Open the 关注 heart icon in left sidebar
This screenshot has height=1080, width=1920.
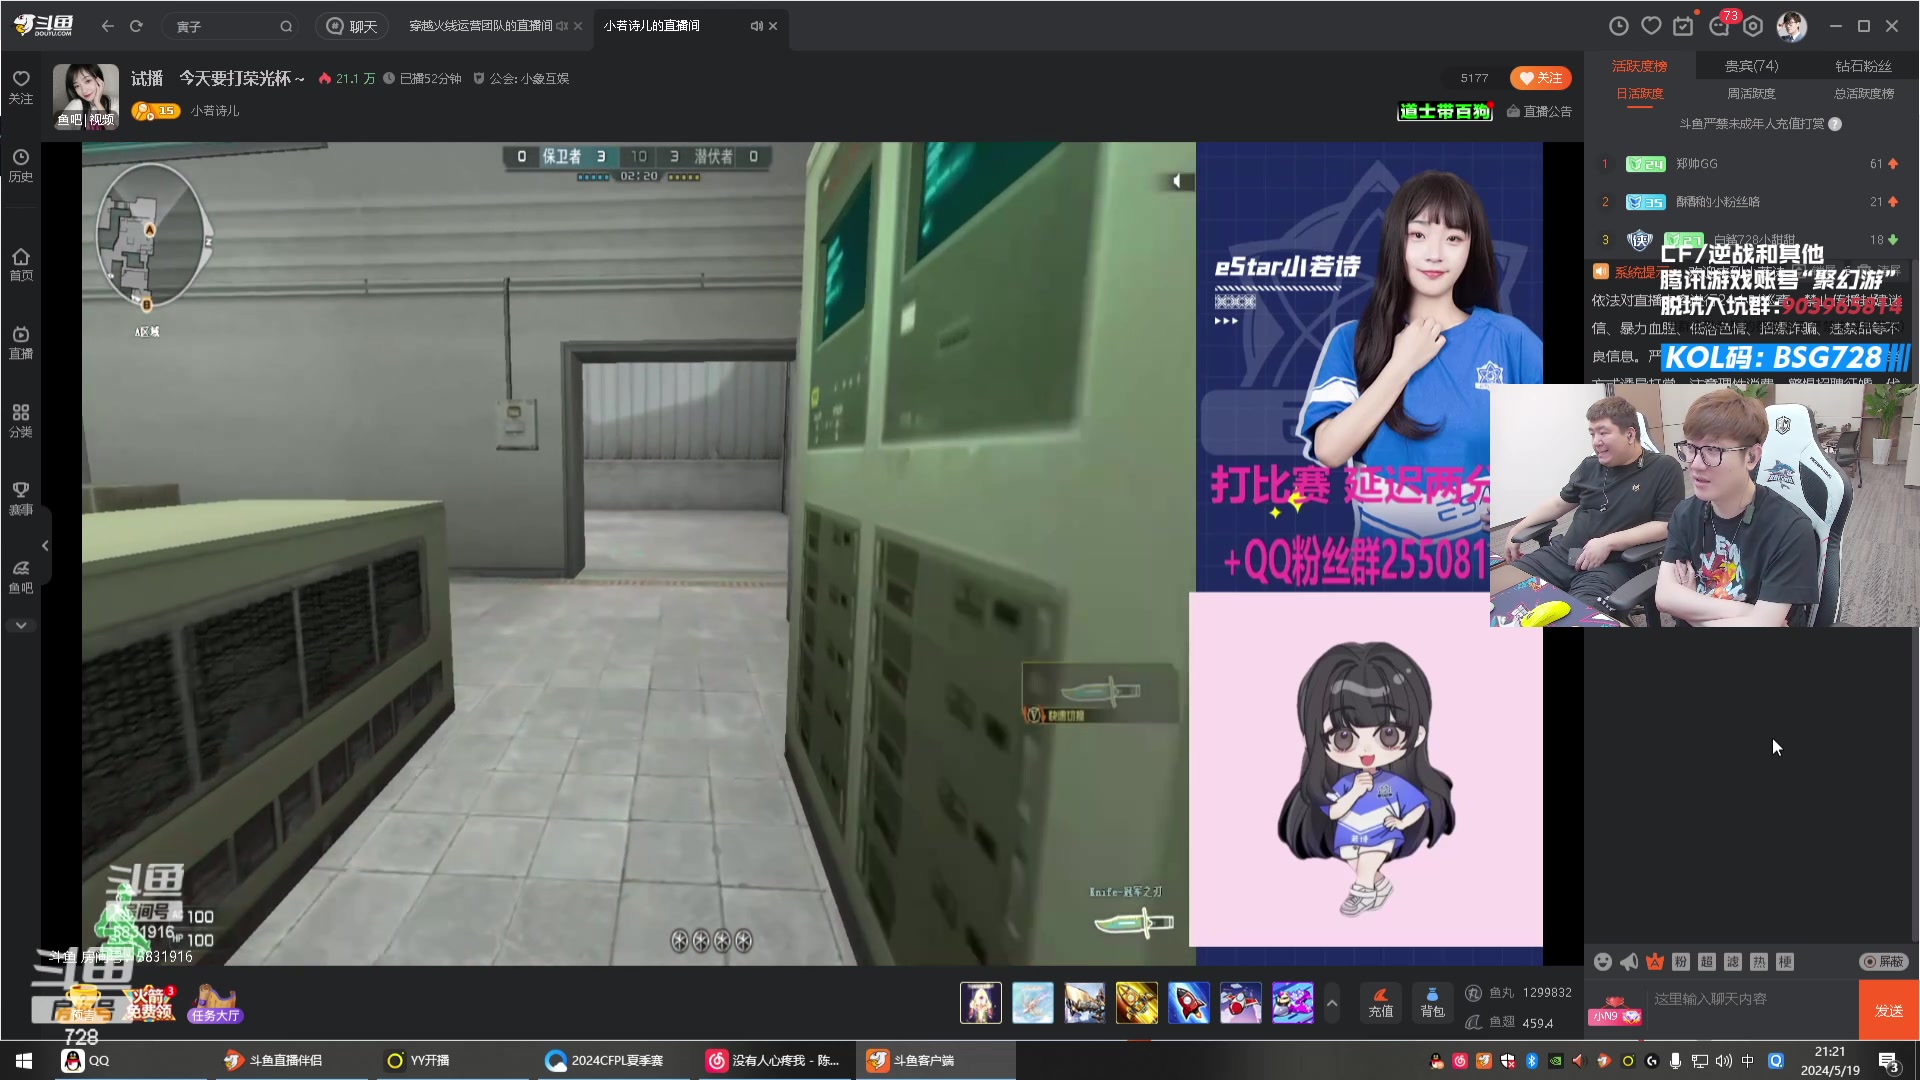[x=21, y=87]
